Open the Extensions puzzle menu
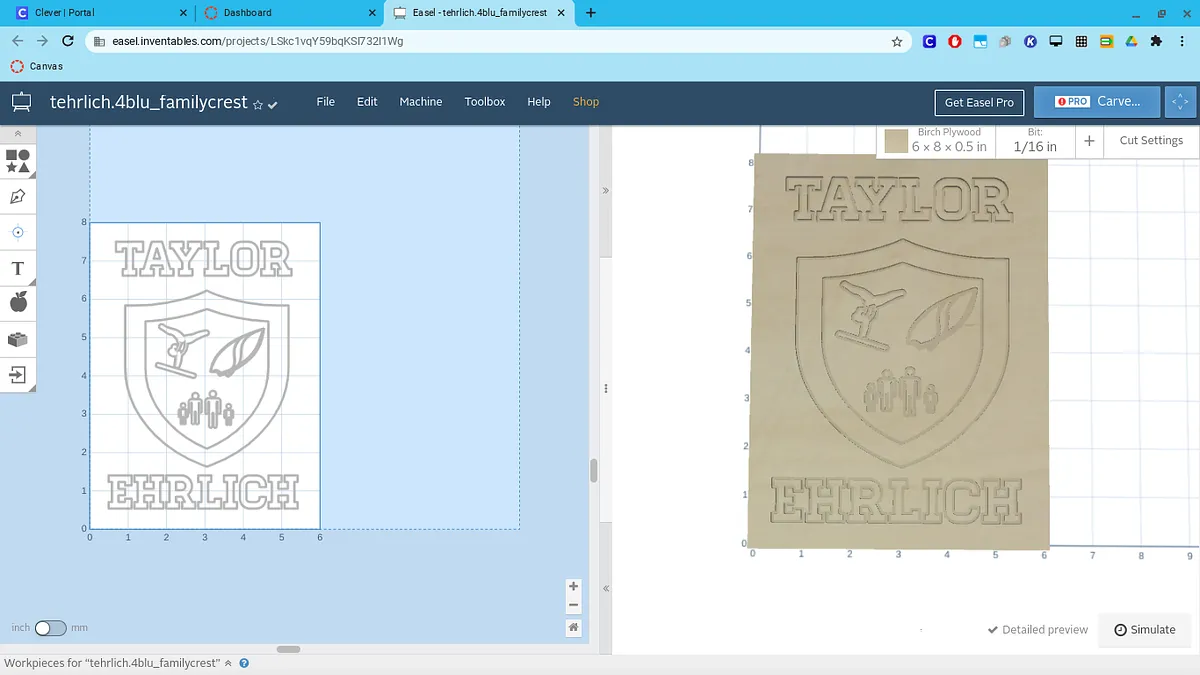Viewport: 1200px width, 675px height. [1157, 42]
